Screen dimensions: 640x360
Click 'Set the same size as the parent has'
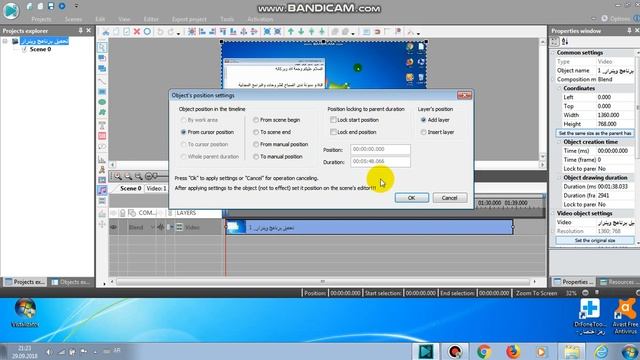click(595, 133)
